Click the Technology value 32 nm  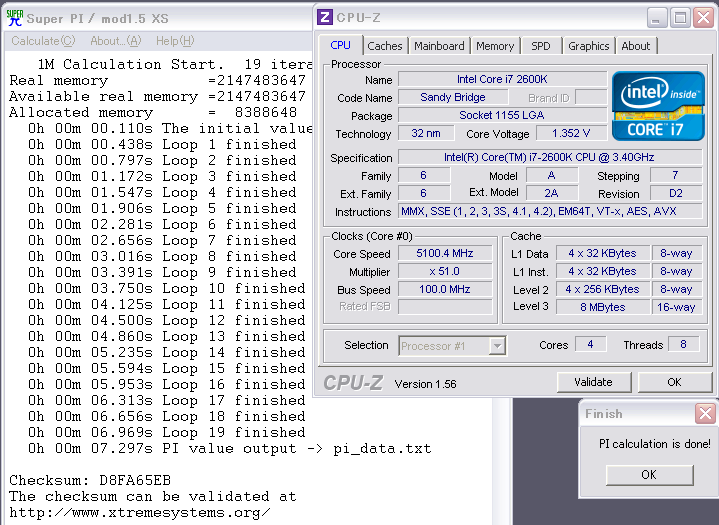click(426, 133)
